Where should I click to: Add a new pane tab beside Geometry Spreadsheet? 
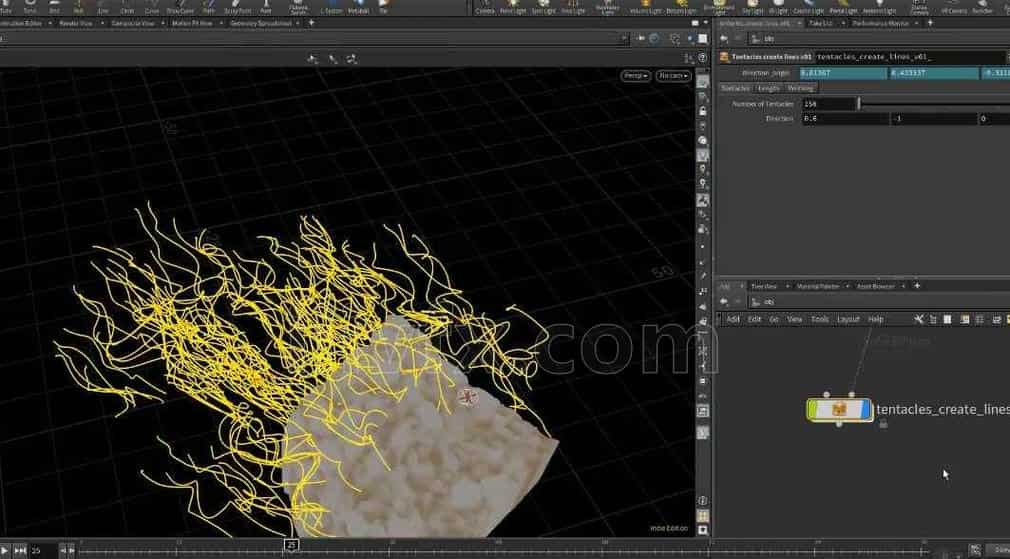[311, 23]
